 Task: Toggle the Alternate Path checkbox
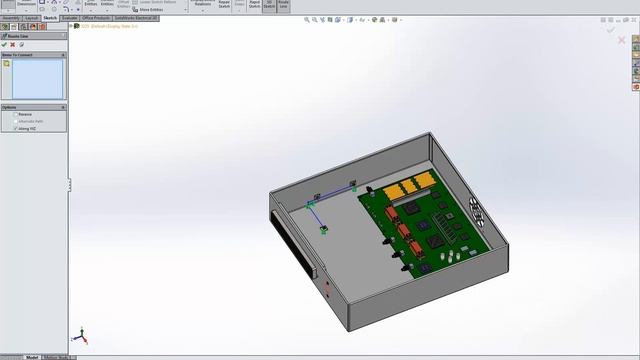click(x=16, y=121)
